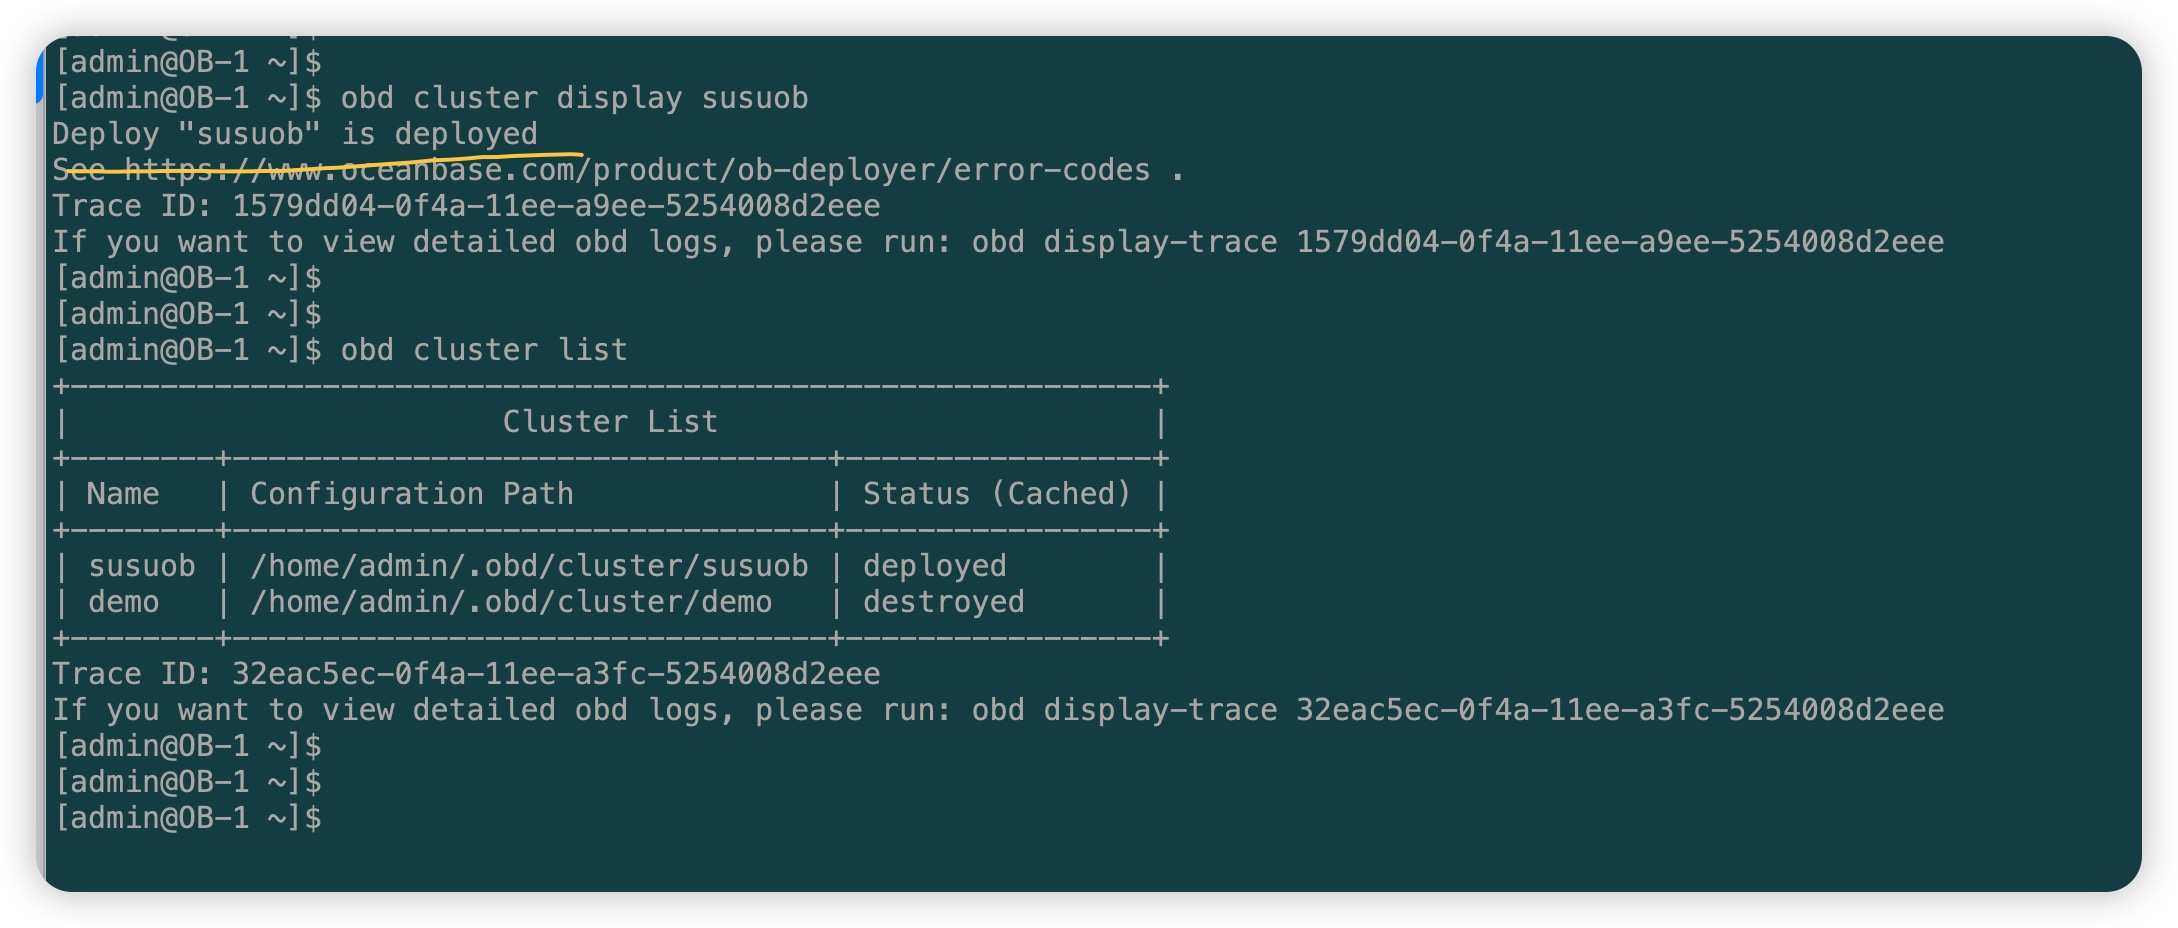This screenshot has width=2178, height=928.
Task: Click the 'obd cluster list' command text
Action: tap(484, 350)
